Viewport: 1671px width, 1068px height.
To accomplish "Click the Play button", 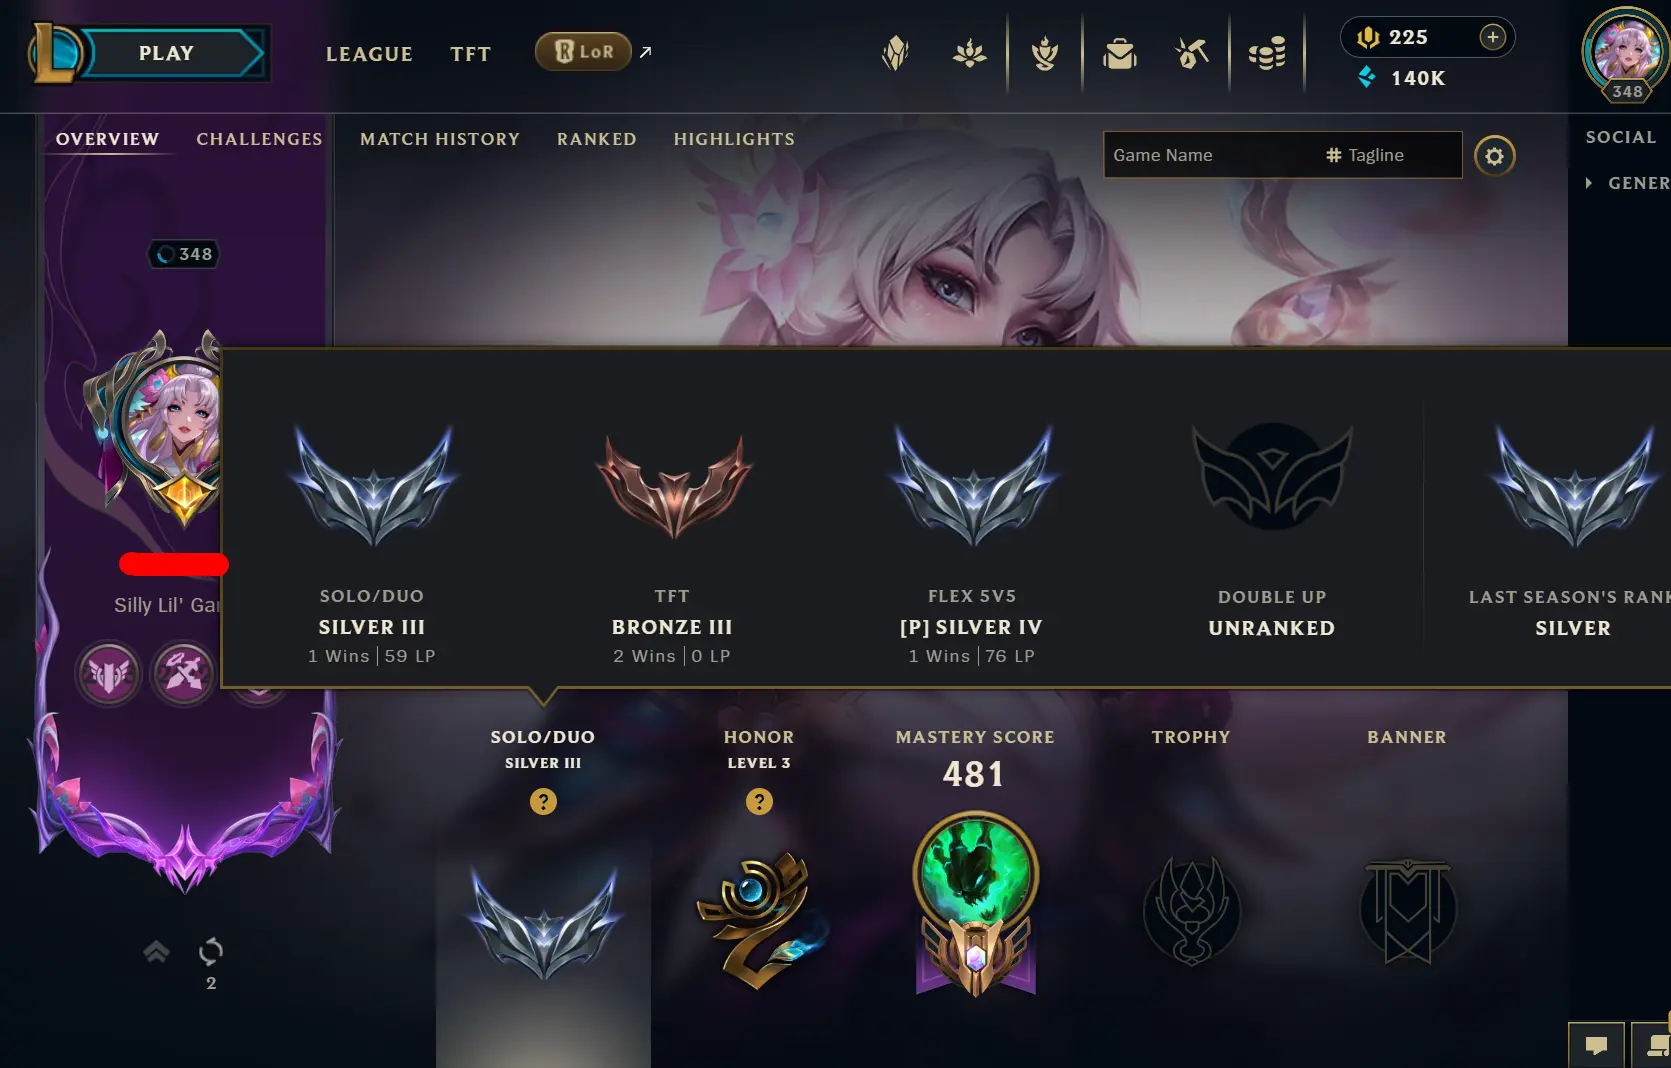I will pos(167,53).
